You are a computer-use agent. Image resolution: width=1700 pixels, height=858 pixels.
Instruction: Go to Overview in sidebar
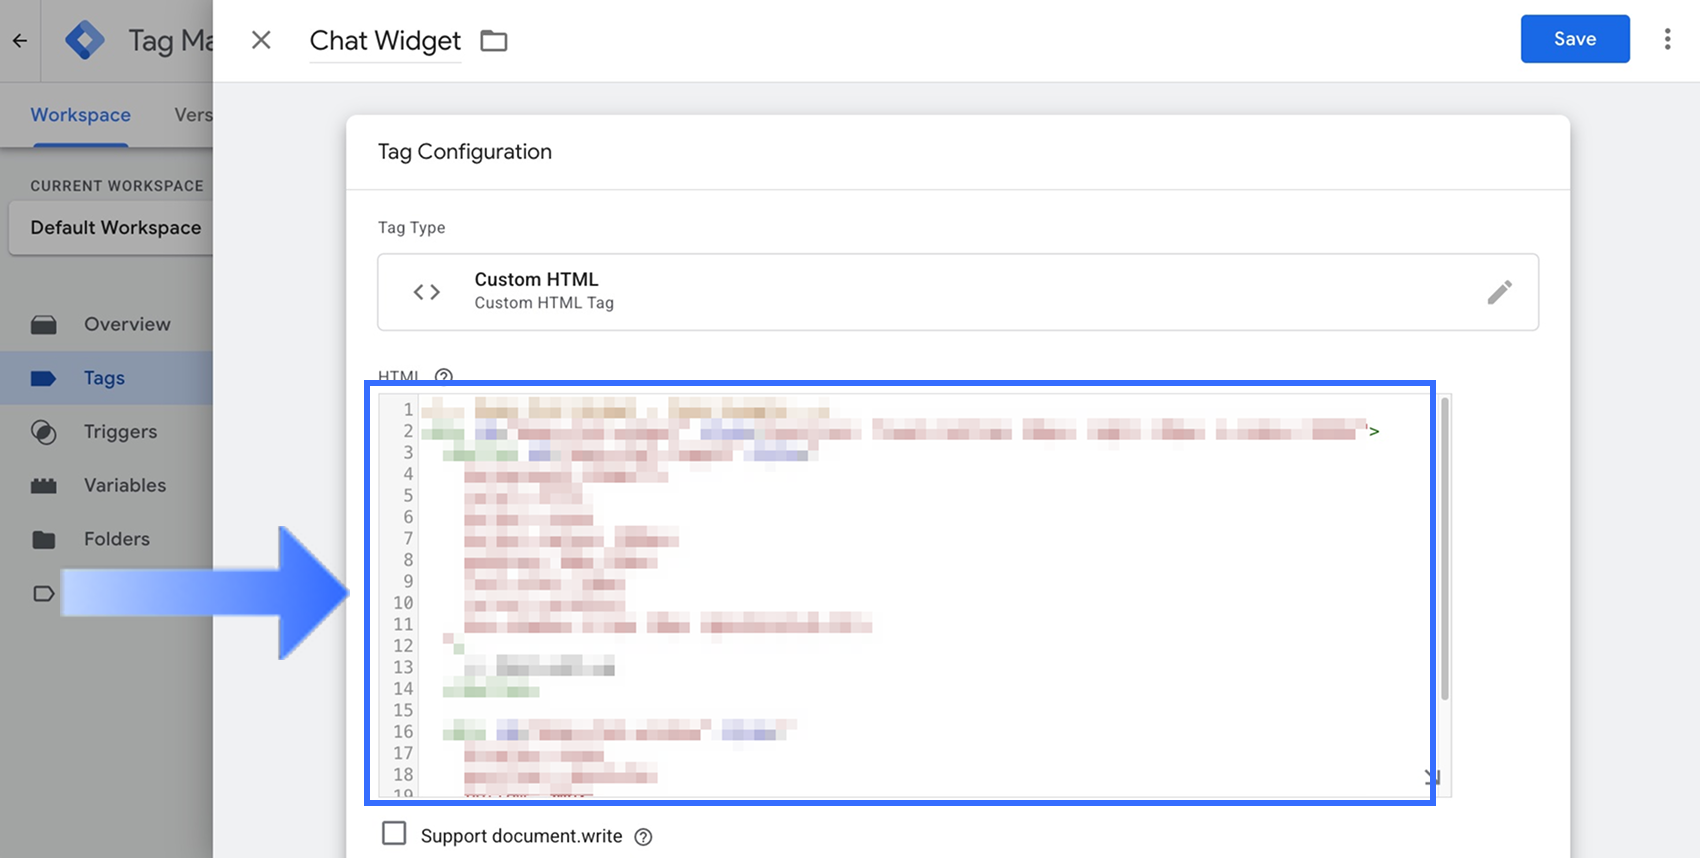pyautogui.click(x=127, y=324)
